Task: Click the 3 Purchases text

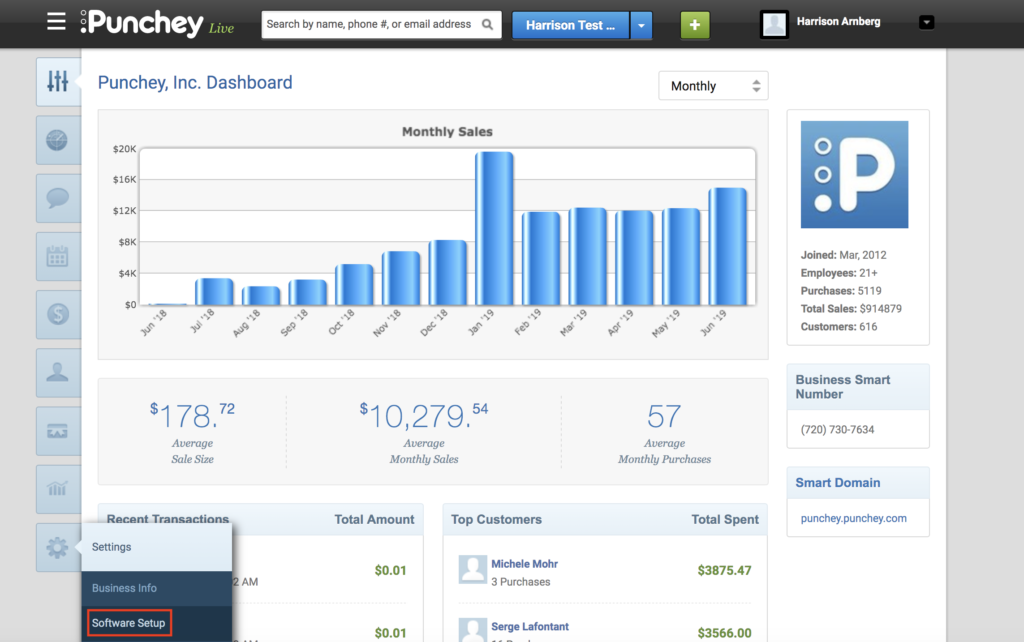Action: point(520,581)
